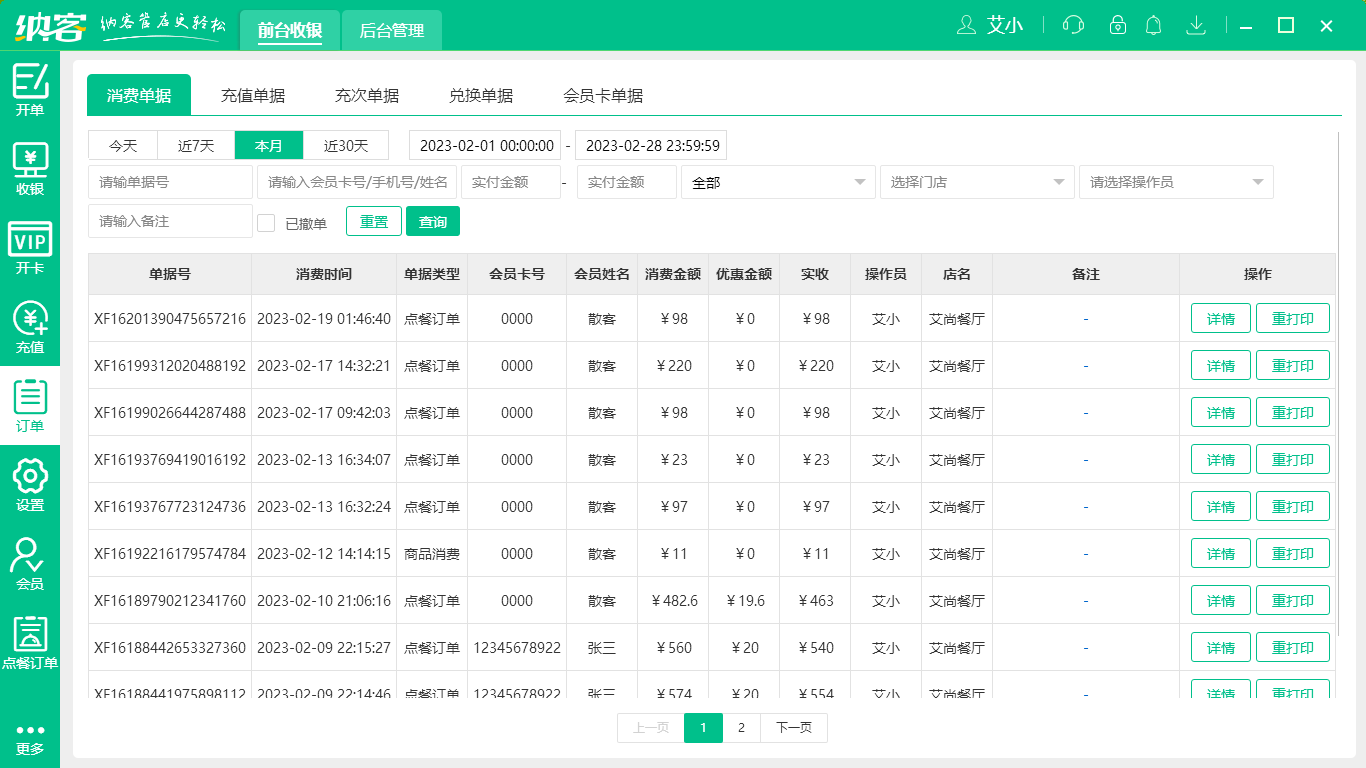Image resolution: width=1366 pixels, height=768 pixels.
Task: Go to page 2 of results
Action: (x=741, y=728)
